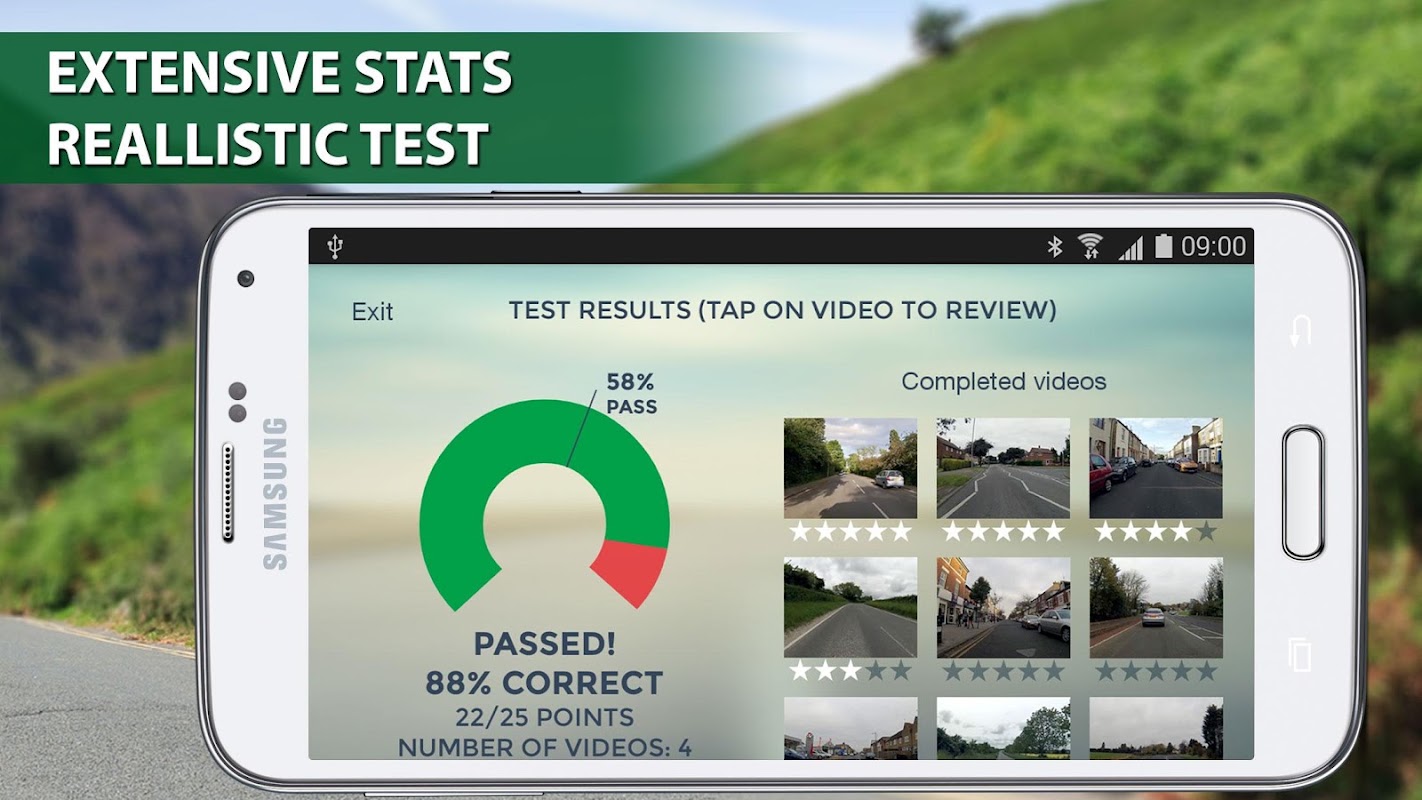Viewport: 1422px width, 800px height.
Task: Review the three-star country road video
Action: pos(850,608)
